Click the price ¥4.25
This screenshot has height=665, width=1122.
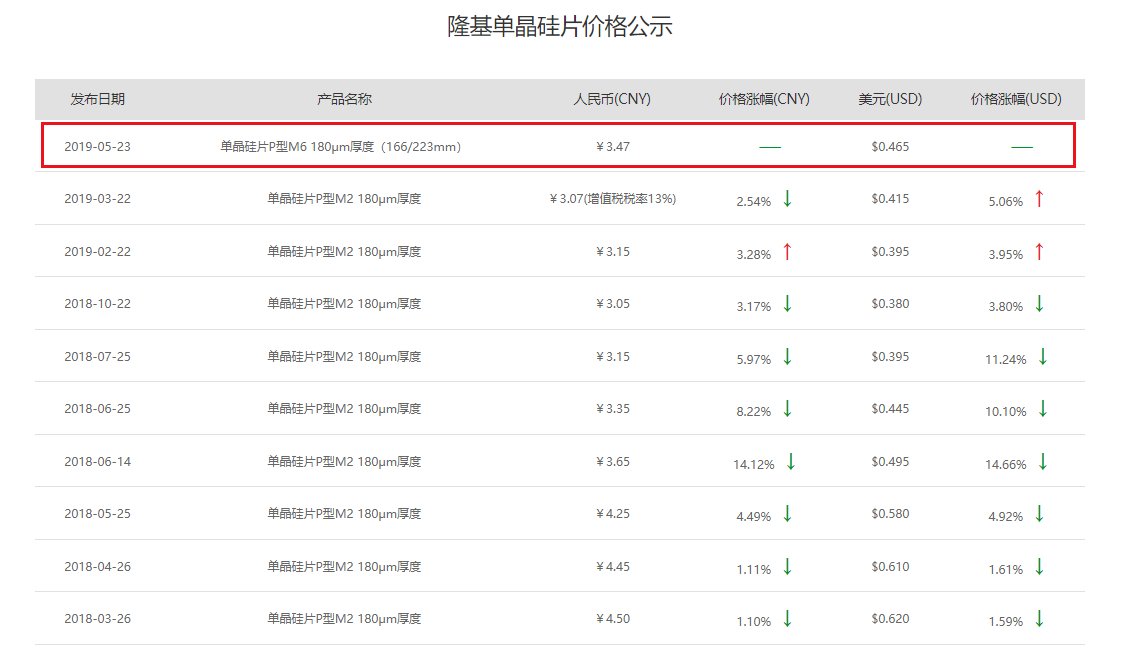(613, 514)
